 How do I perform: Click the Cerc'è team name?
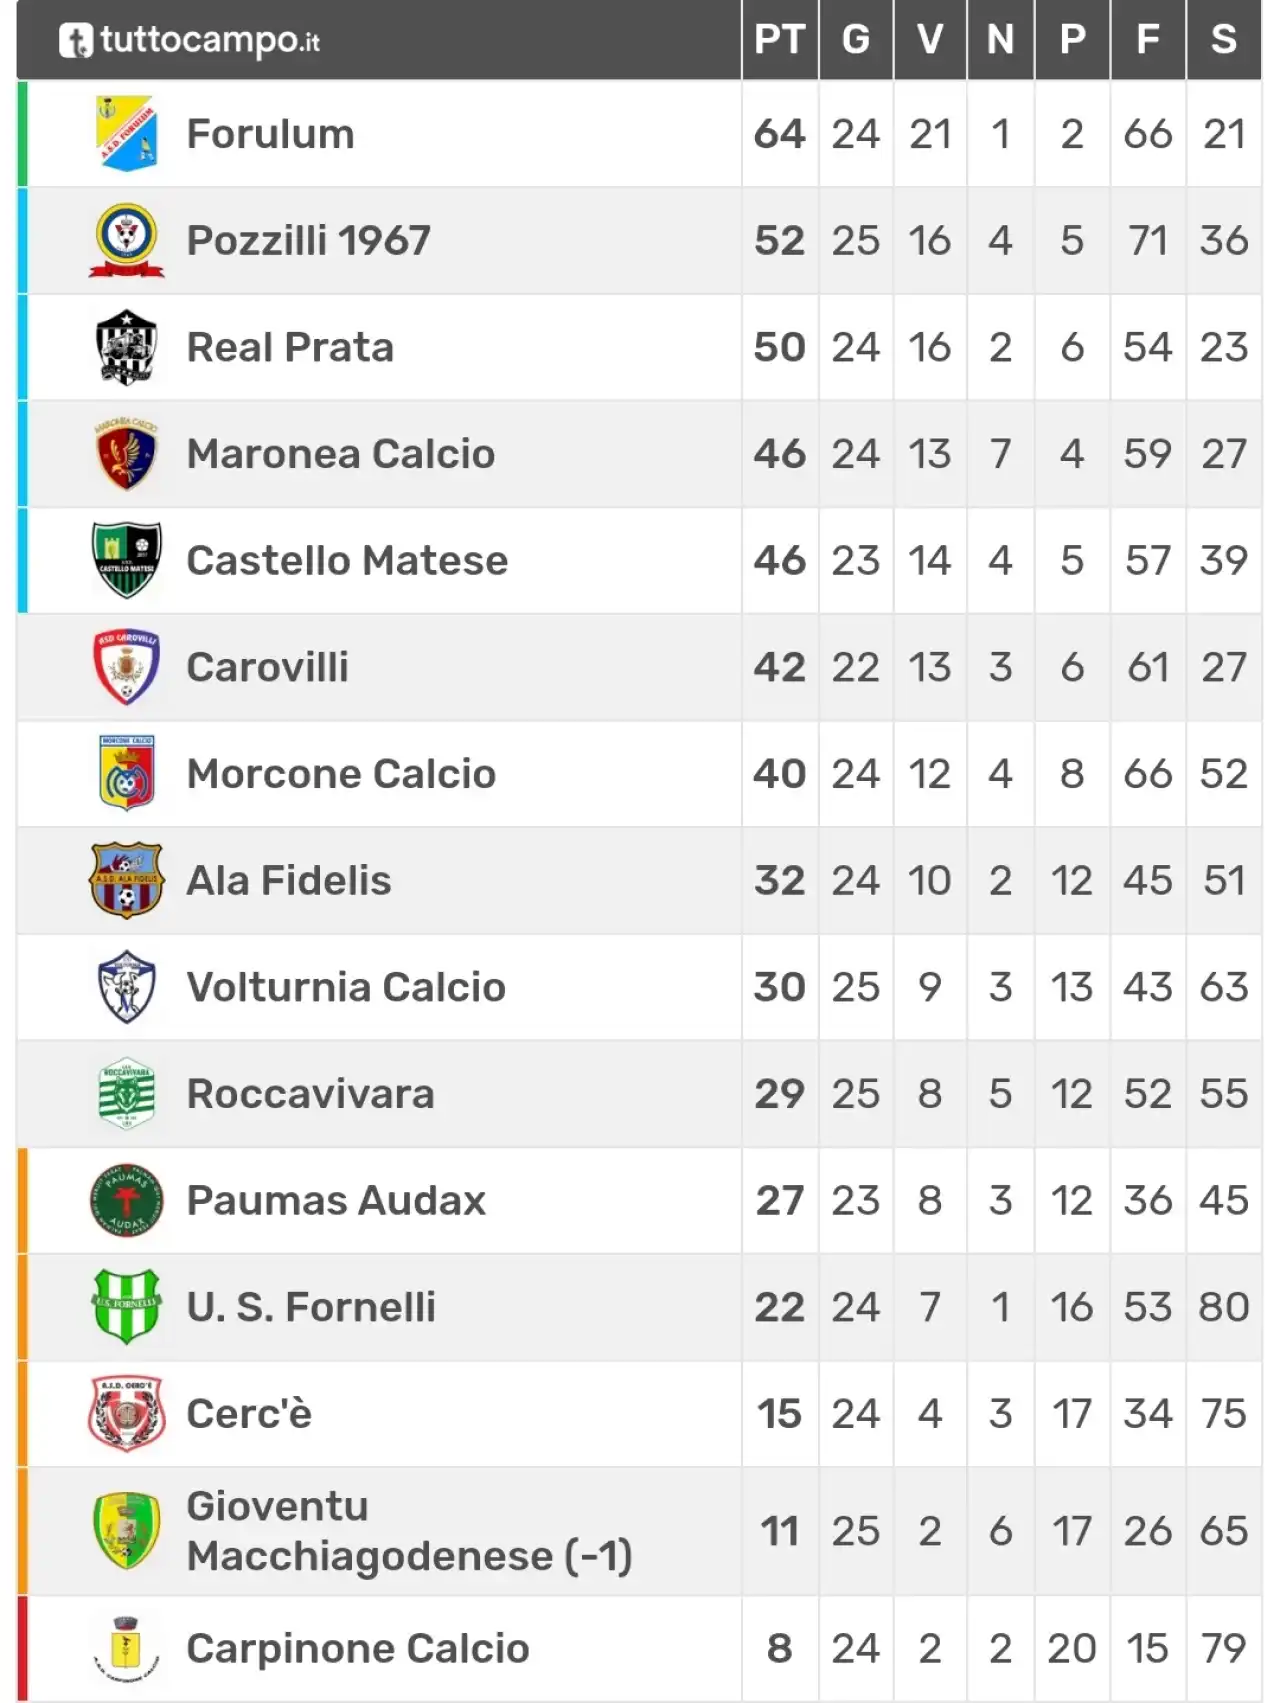pos(249,1414)
